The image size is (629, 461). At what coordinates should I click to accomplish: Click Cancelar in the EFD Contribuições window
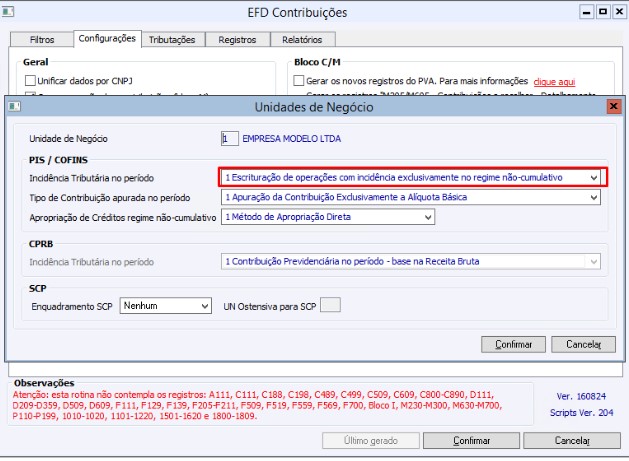(572, 441)
